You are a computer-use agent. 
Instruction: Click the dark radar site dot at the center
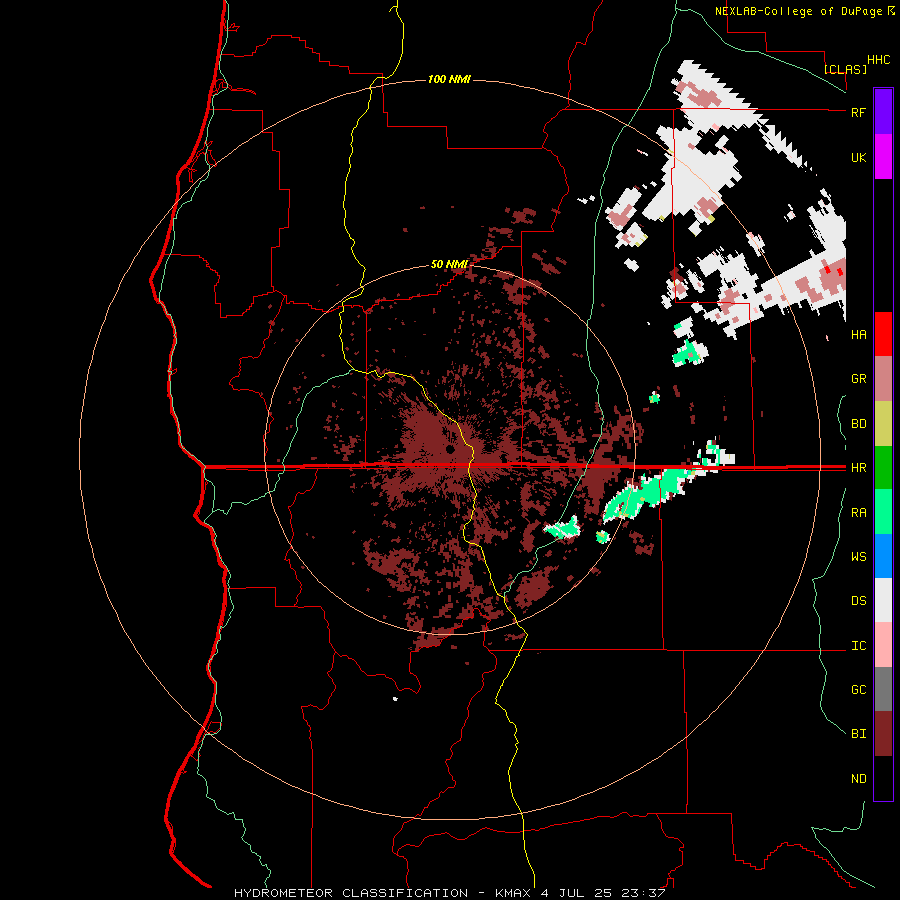click(x=450, y=449)
